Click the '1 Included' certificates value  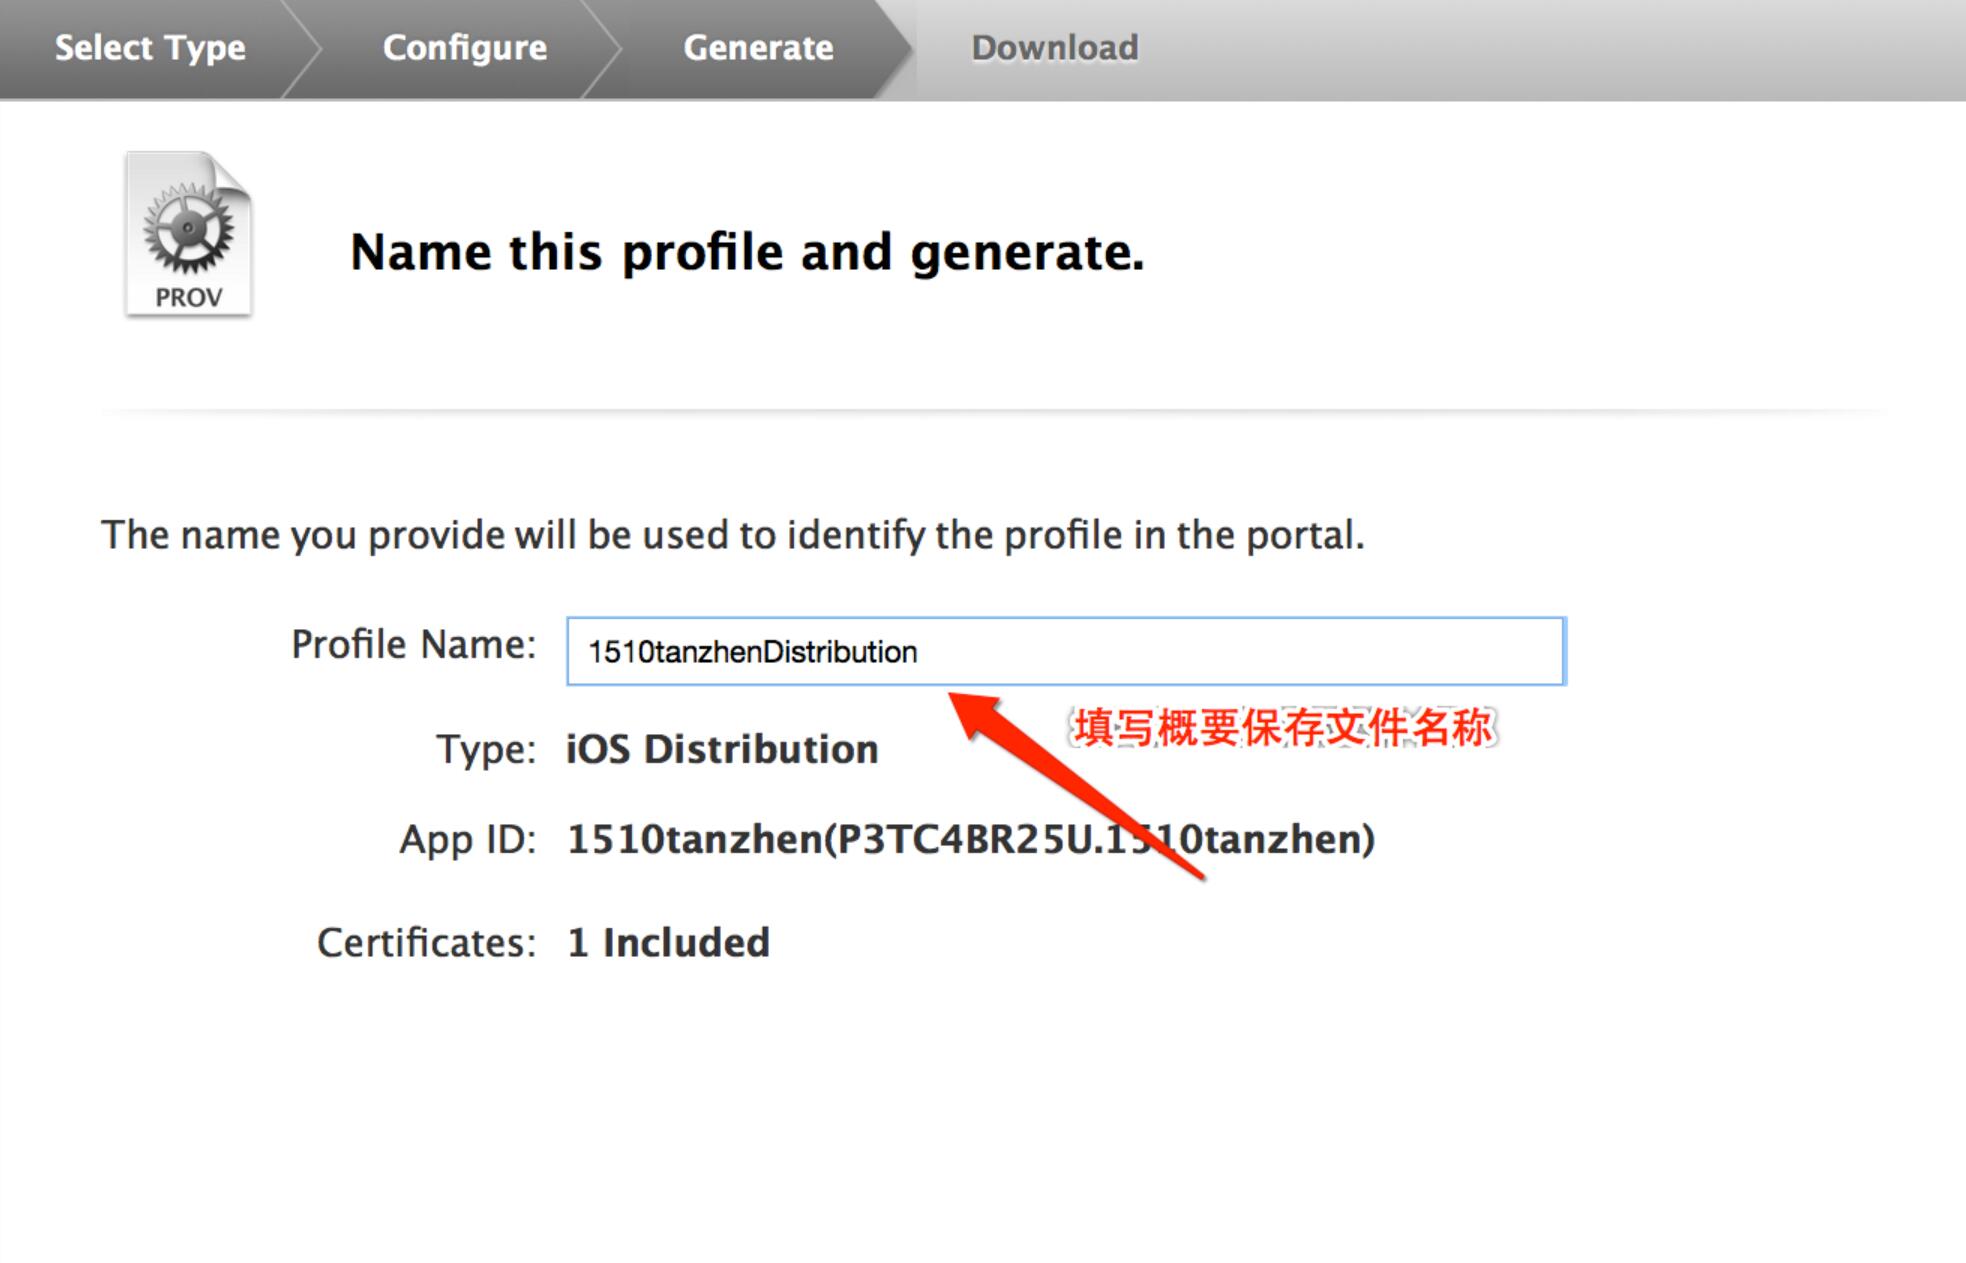tap(668, 942)
